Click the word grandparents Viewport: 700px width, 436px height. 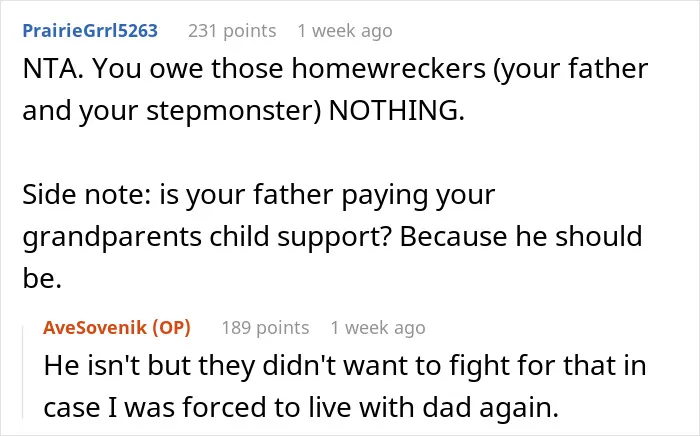112,237
